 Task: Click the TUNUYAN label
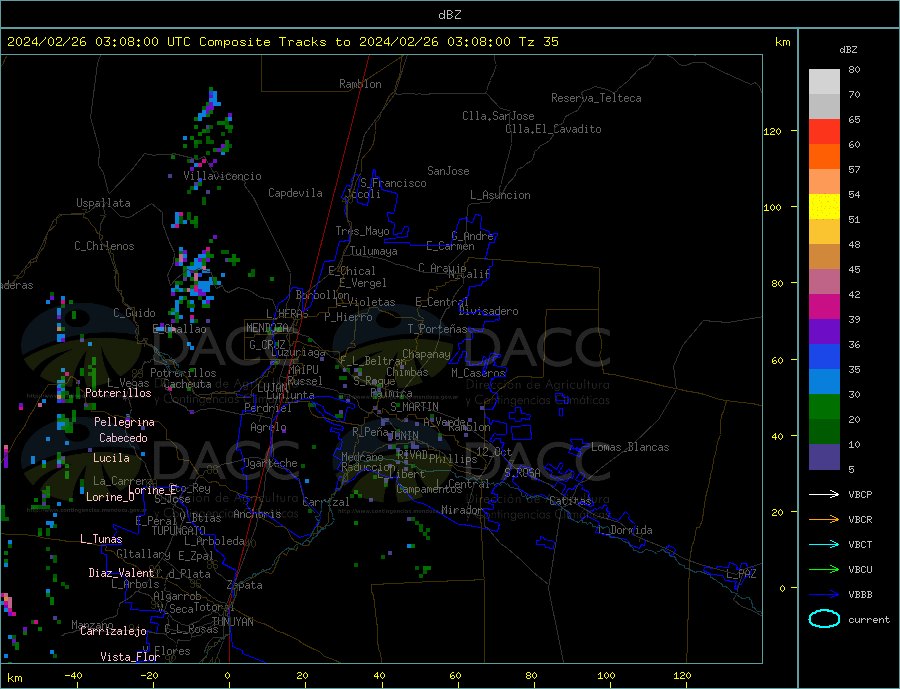[x=232, y=622]
